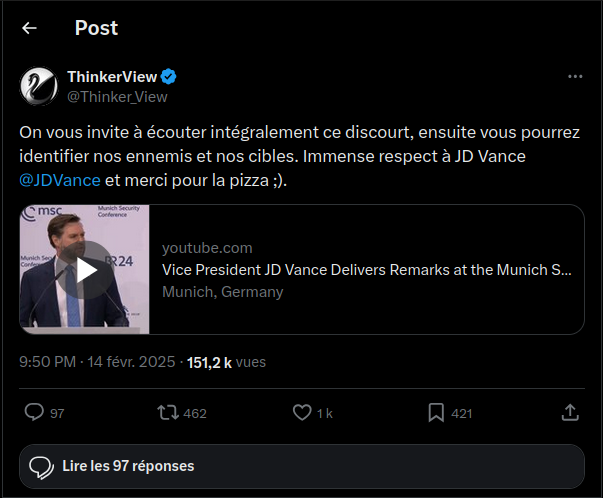Click the Post header title
This screenshot has height=498, width=603.
click(x=96, y=28)
